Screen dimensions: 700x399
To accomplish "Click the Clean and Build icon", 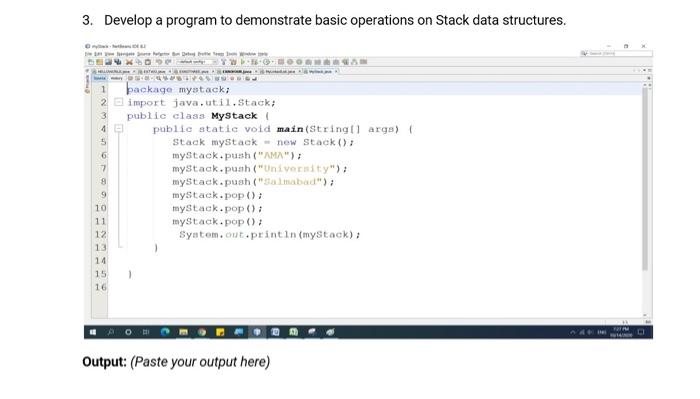I will [233, 62].
